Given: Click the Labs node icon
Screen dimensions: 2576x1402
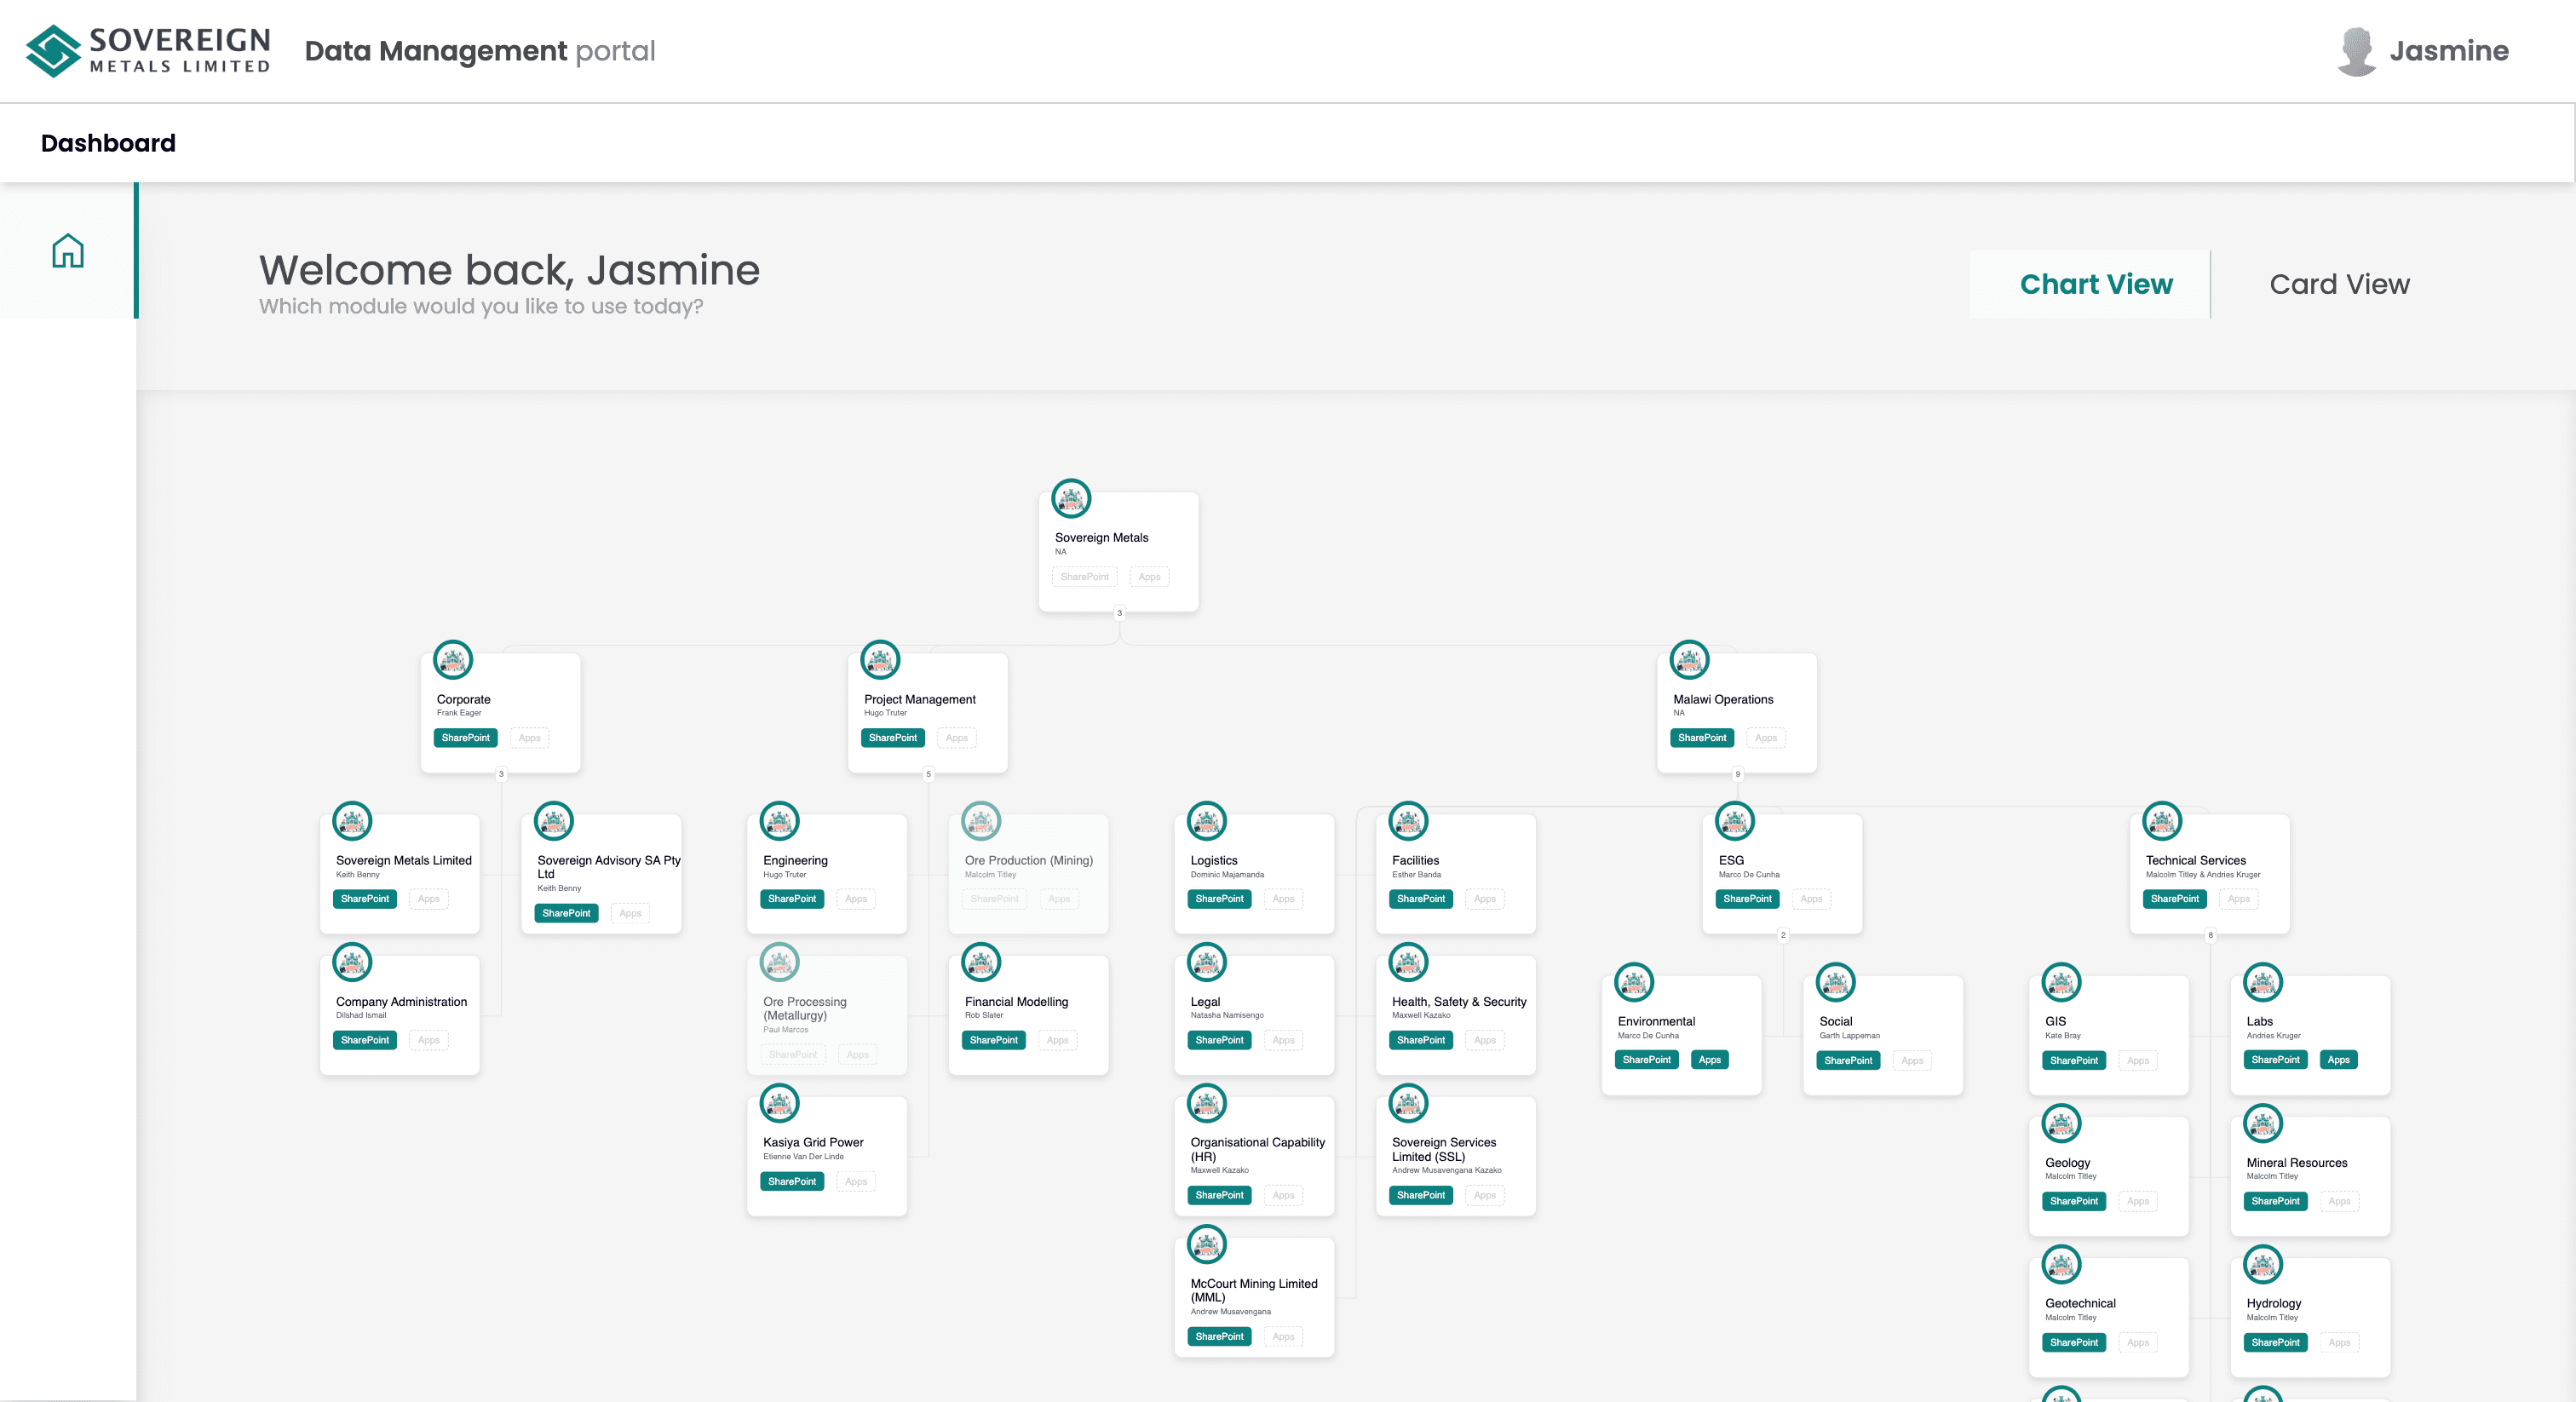Looking at the screenshot, I should click(2263, 983).
